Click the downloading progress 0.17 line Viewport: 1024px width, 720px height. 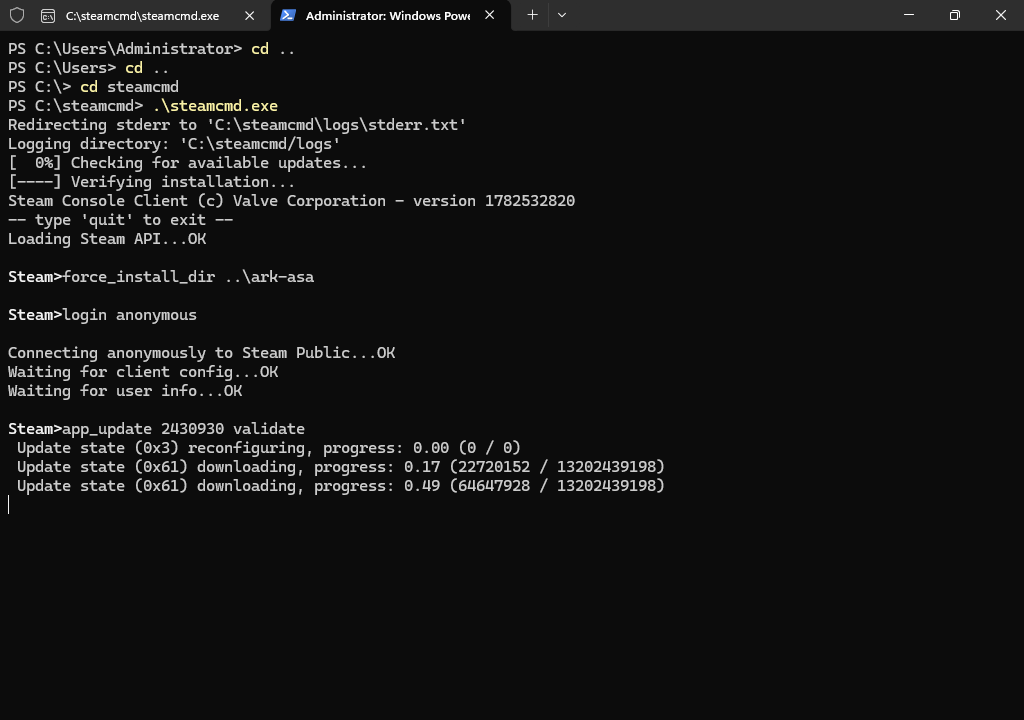(340, 466)
